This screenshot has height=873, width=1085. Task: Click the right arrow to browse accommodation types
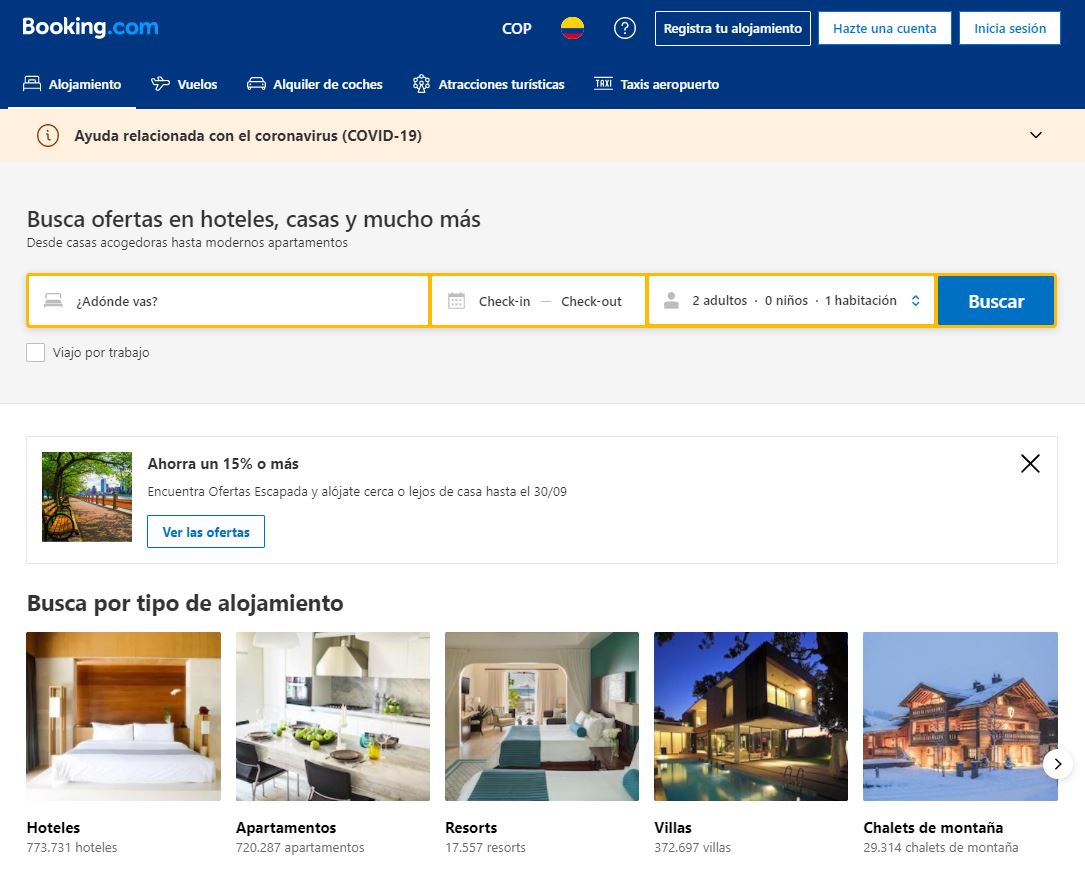1057,763
